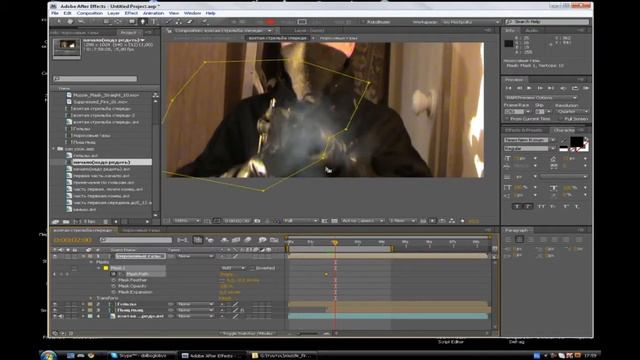The width and height of the screenshot is (640, 360).
Task: Enable motion blur for timeline
Action: coord(248,240)
